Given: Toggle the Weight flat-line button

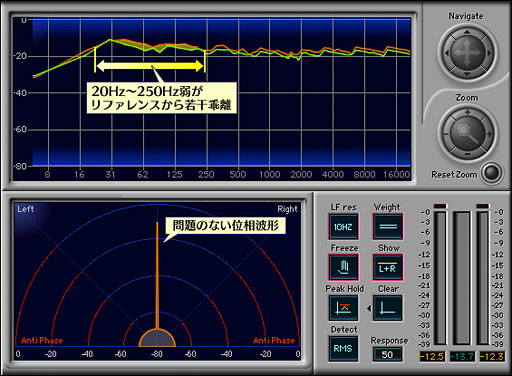Looking at the screenshot, I should point(388,227).
